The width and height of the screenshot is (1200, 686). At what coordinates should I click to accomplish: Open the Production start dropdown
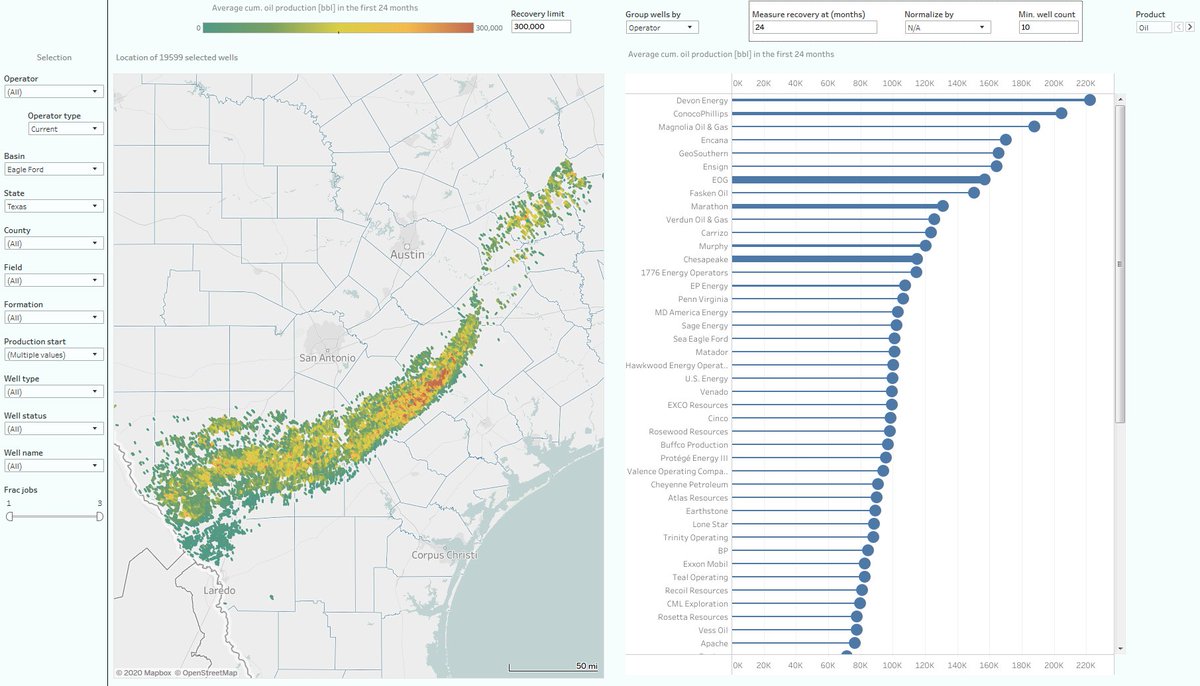click(54, 354)
